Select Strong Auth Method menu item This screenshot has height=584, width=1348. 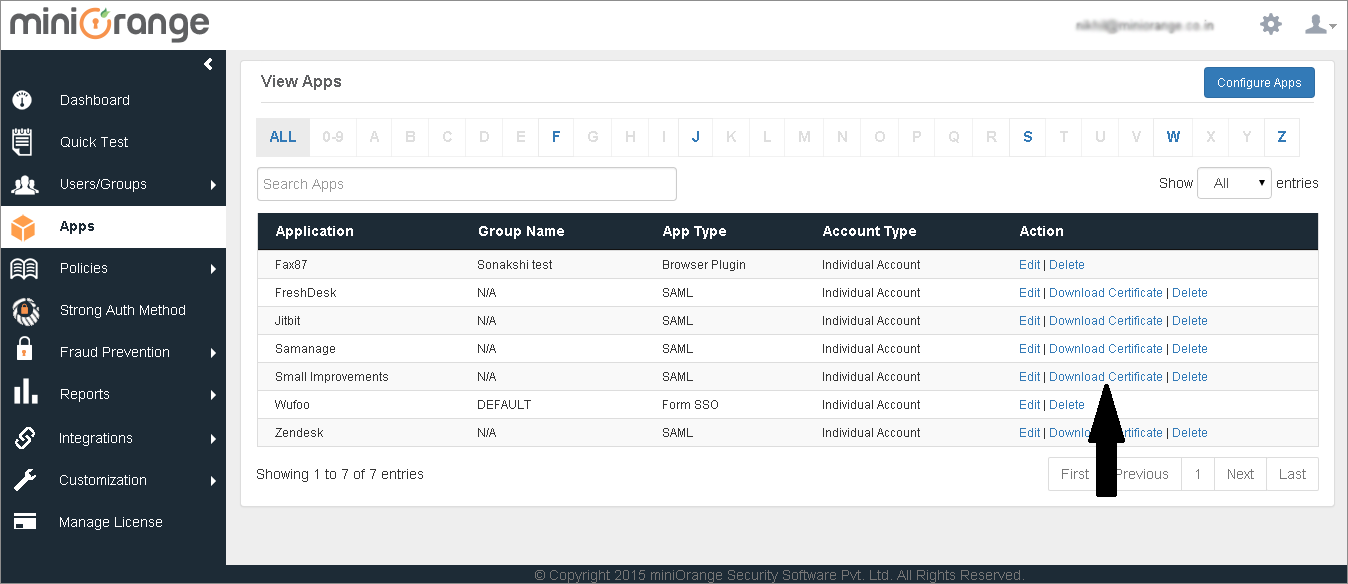(123, 310)
